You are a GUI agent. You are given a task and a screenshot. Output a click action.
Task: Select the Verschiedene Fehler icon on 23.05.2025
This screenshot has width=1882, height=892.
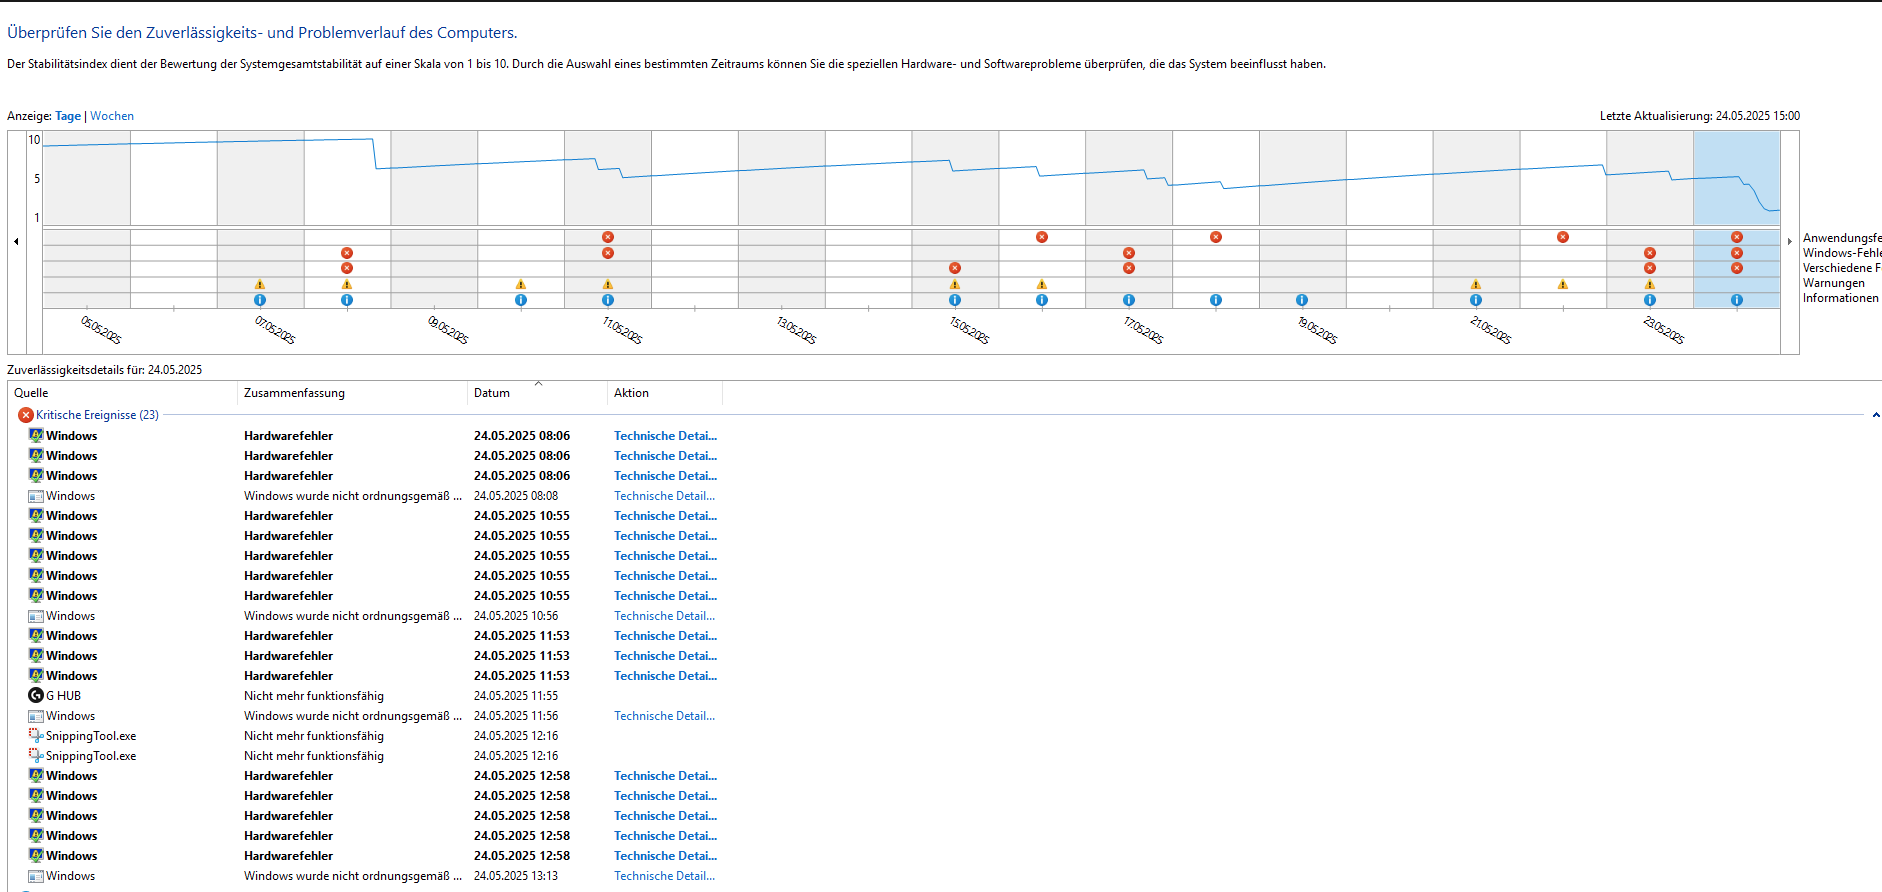[x=1650, y=268]
